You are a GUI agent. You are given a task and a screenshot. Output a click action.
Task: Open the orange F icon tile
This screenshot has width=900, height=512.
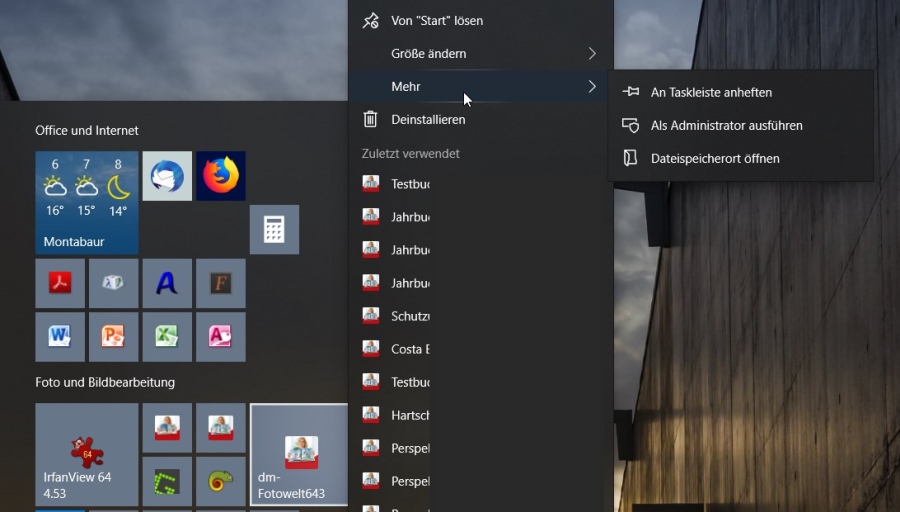[221, 283]
